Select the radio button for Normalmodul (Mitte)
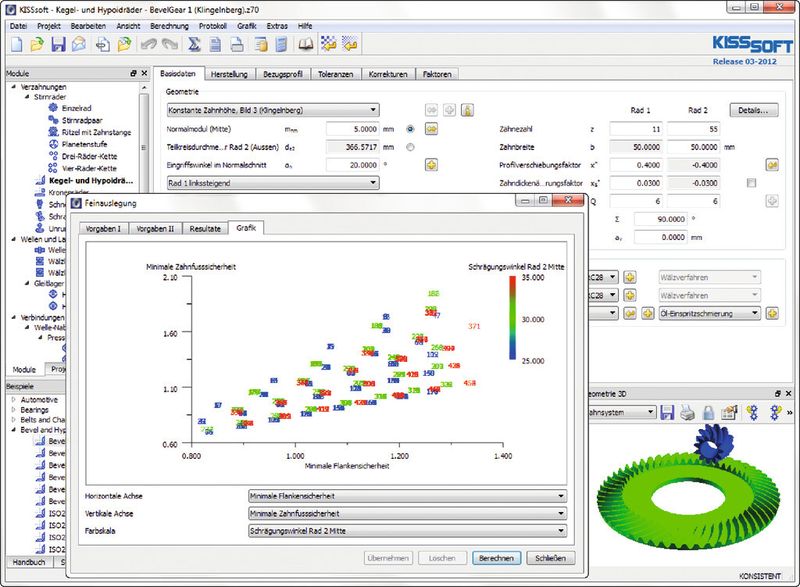Image resolution: width=800 pixels, height=587 pixels. [x=410, y=129]
